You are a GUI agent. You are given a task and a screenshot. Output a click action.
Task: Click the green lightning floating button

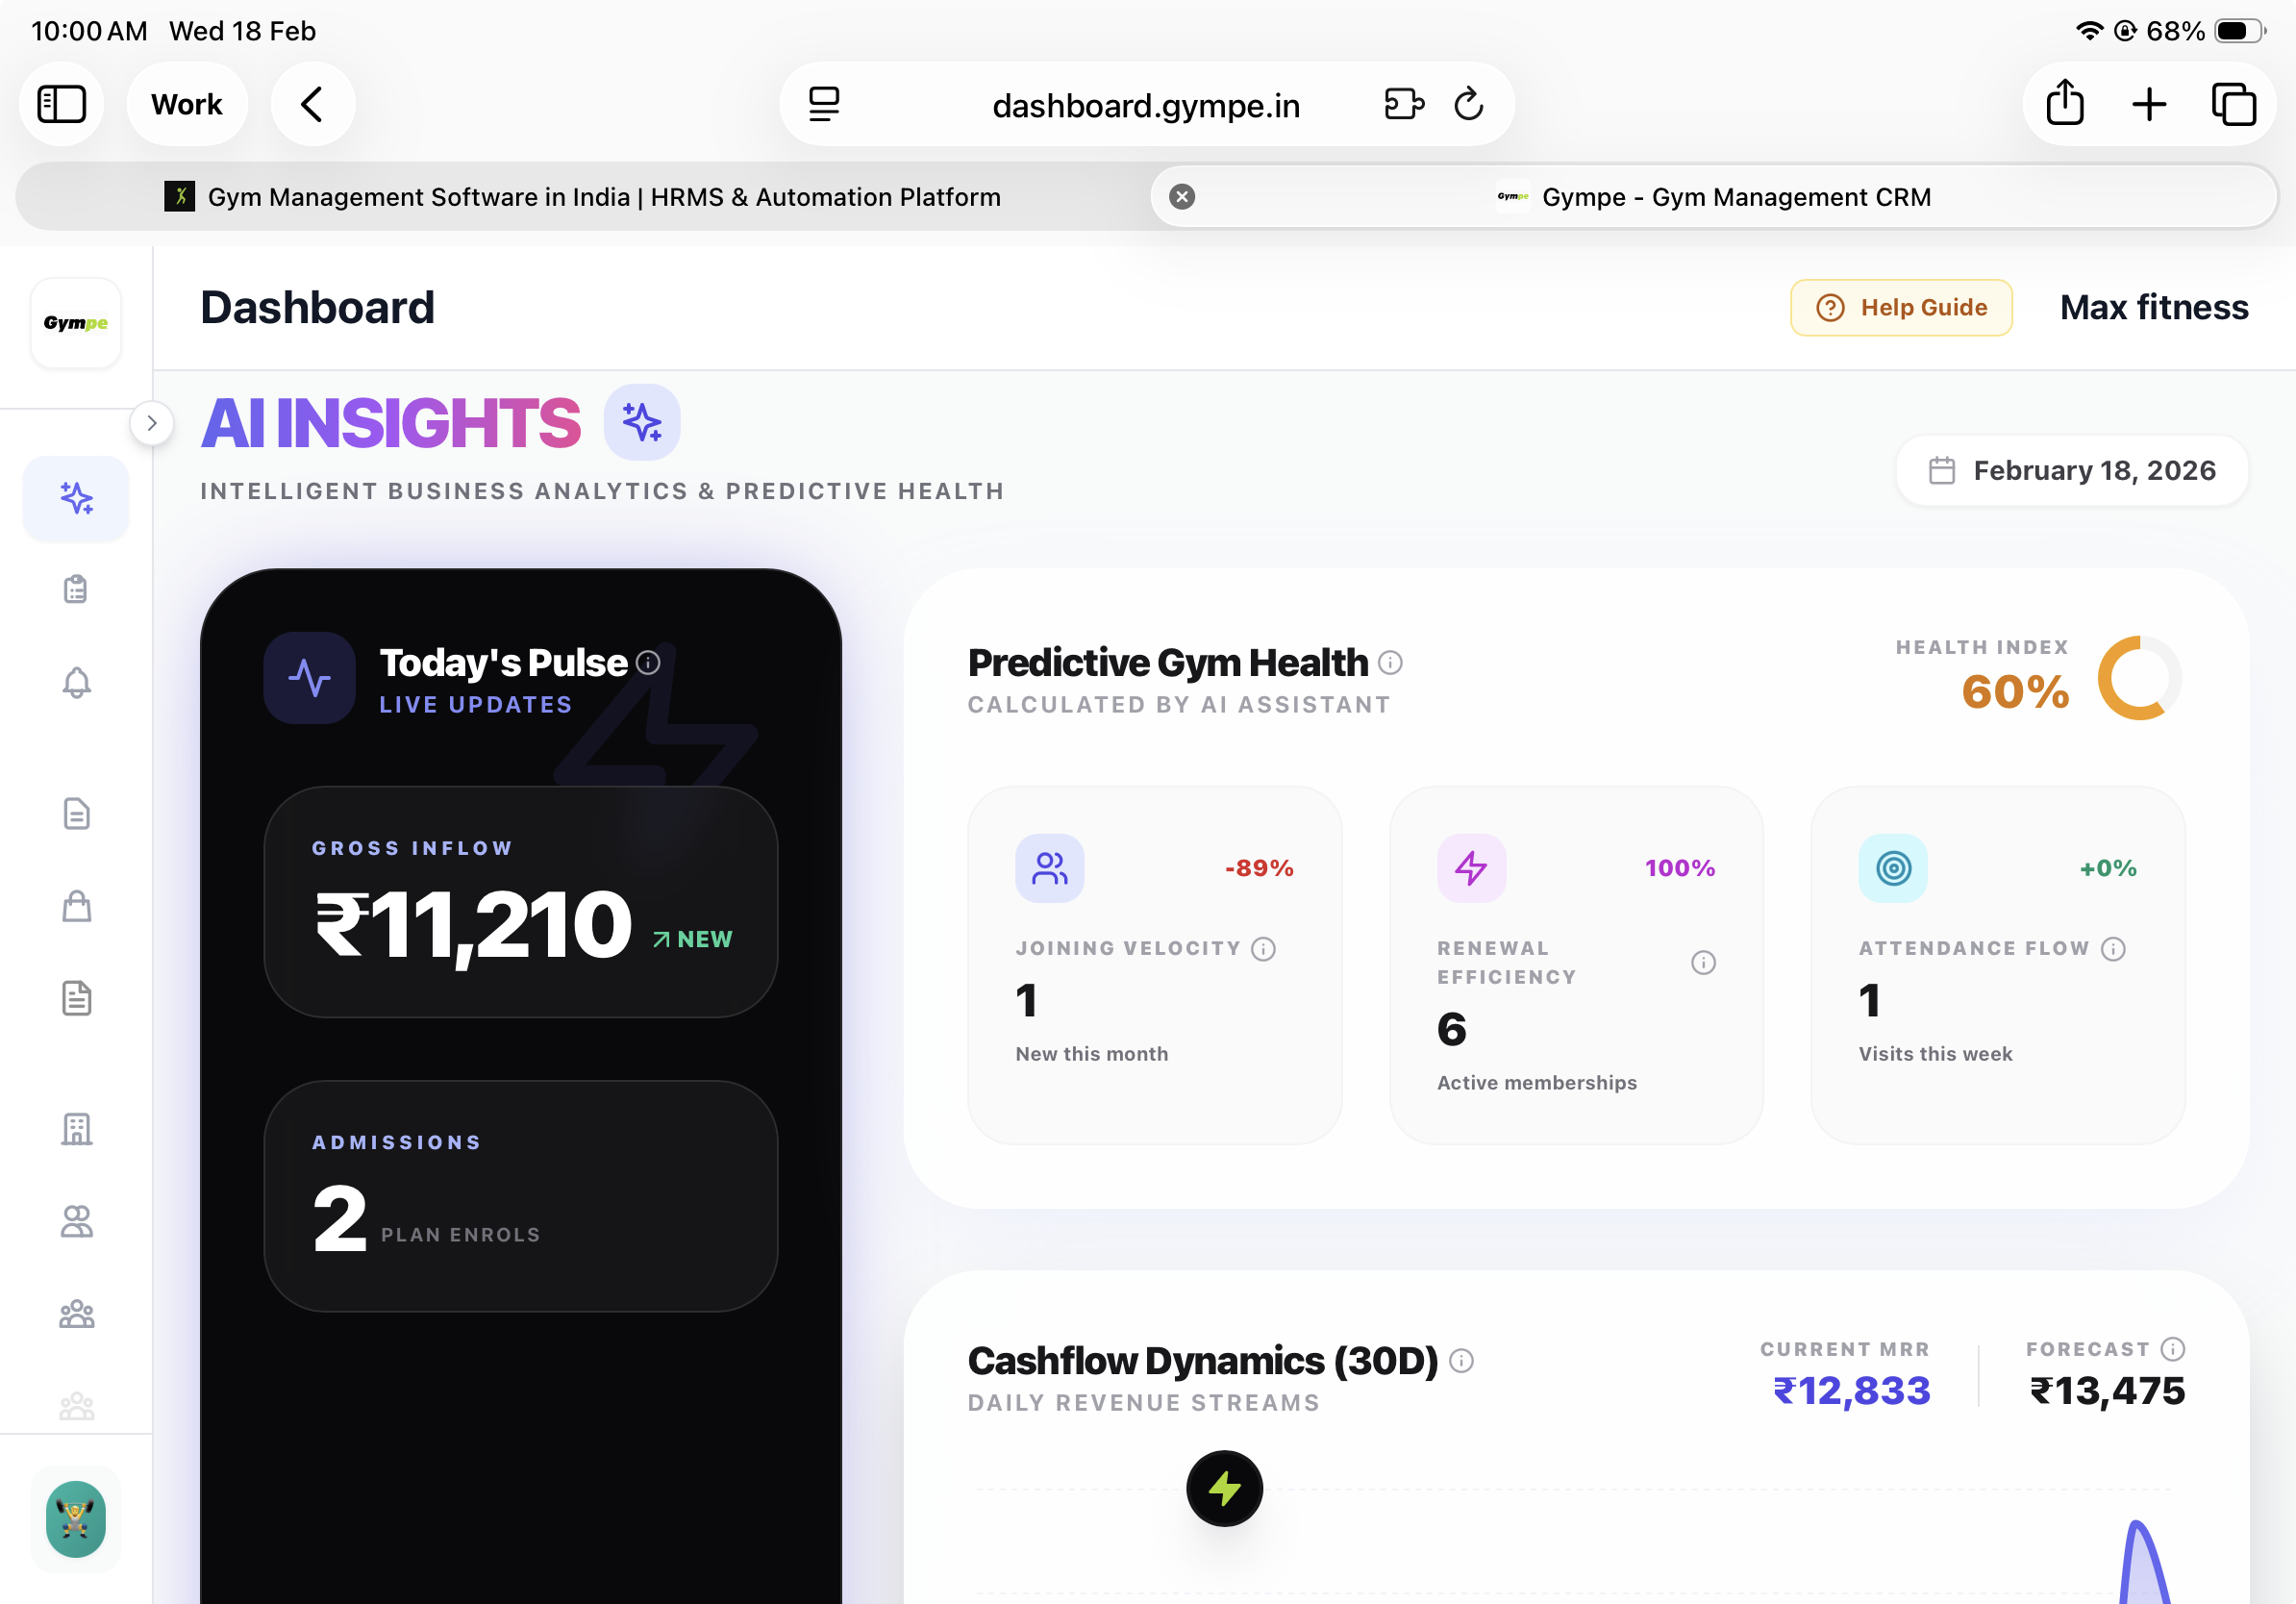pos(1224,1488)
